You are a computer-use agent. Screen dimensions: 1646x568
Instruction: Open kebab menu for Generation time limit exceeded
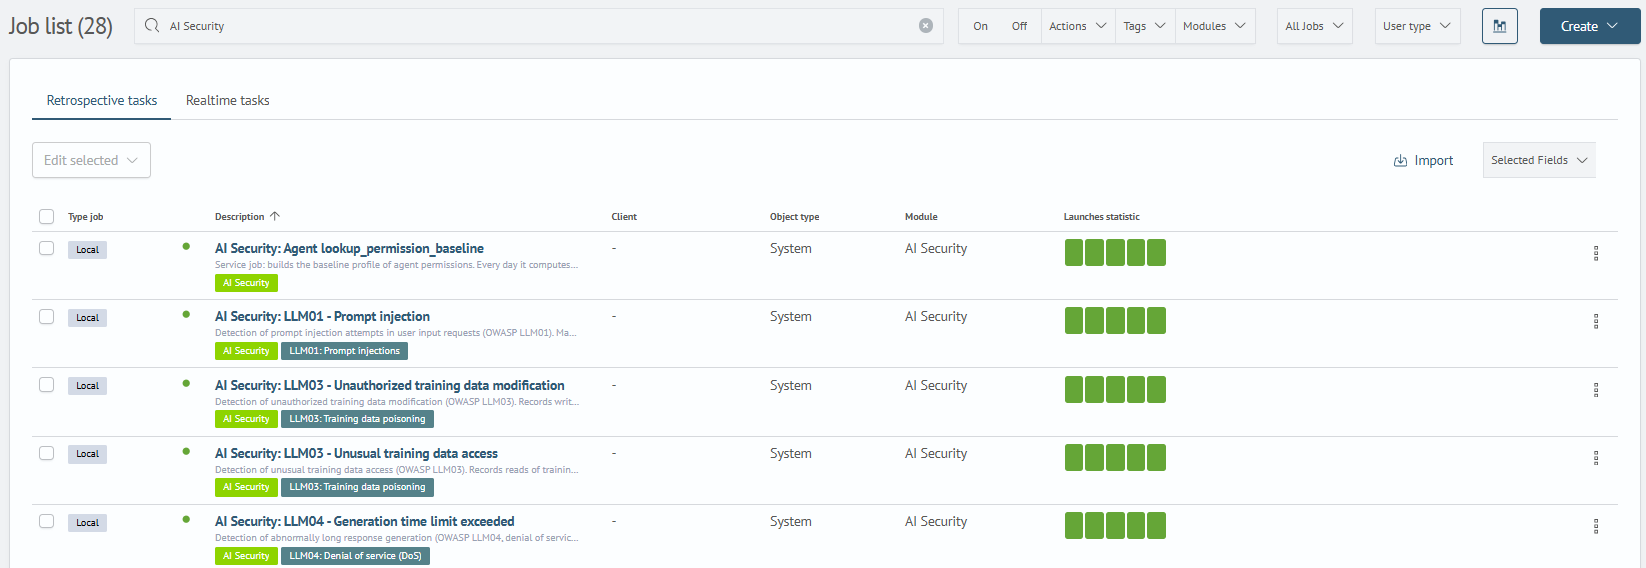(1596, 526)
